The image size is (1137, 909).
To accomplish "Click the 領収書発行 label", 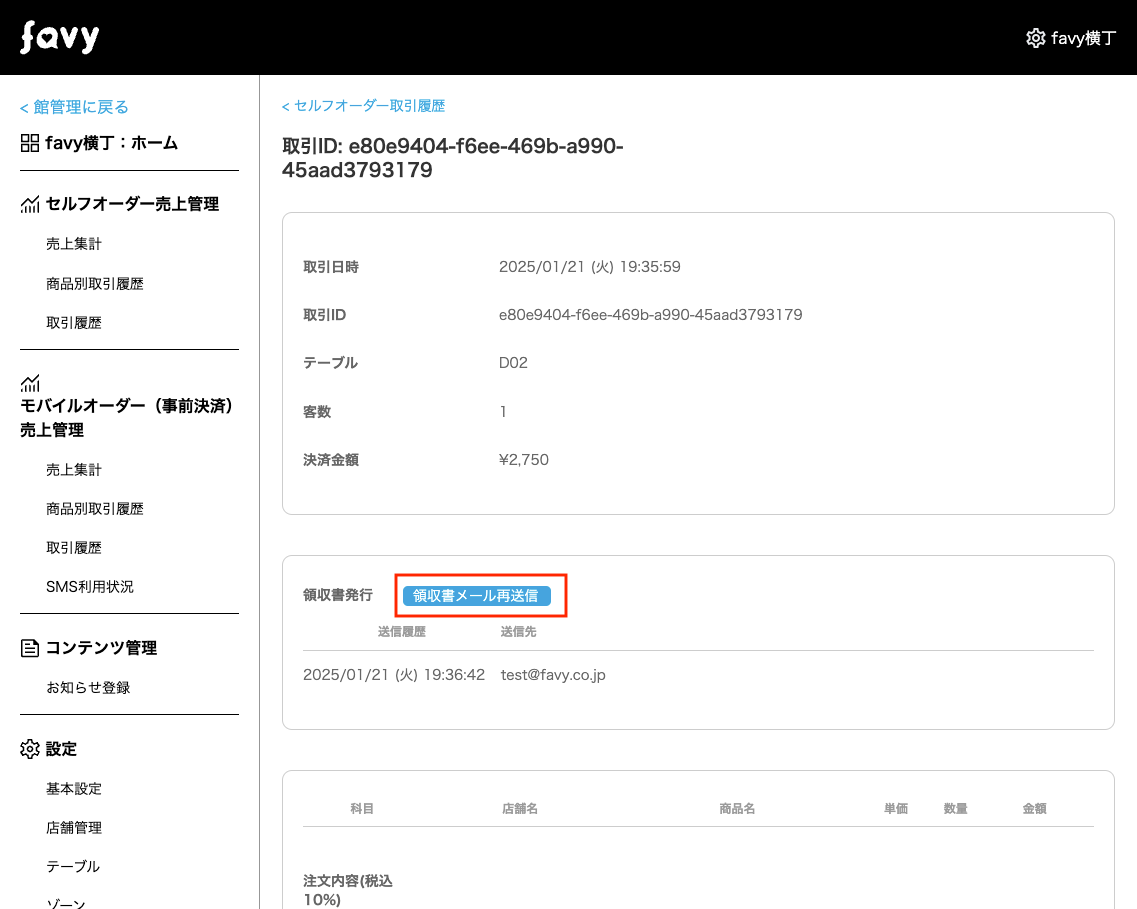I will [x=338, y=595].
